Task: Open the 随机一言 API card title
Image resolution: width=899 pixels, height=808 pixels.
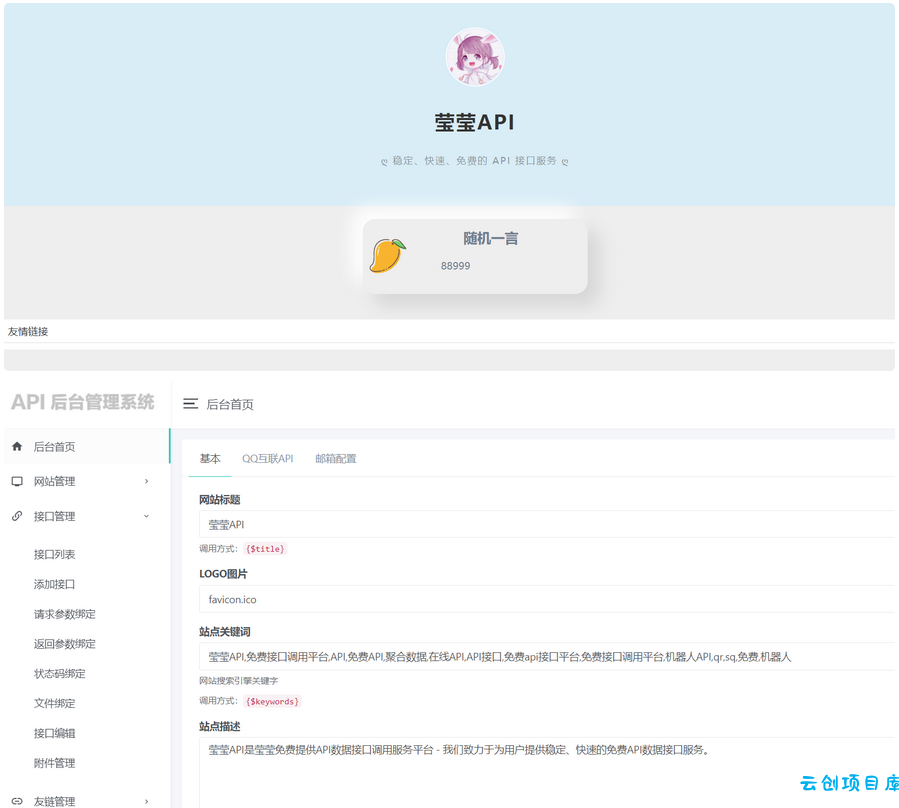Action: coord(491,238)
